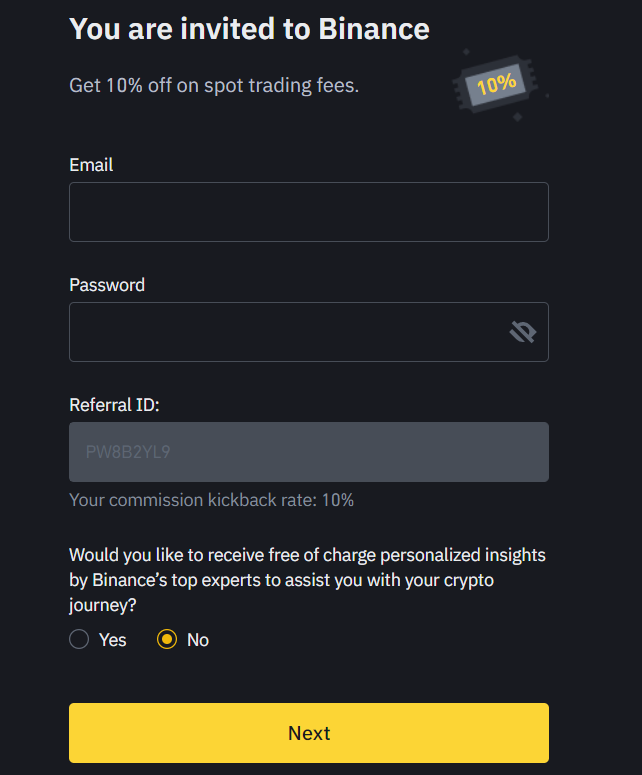Click the word "Binance" in the heading
The height and width of the screenshot is (775, 642).
point(374,29)
